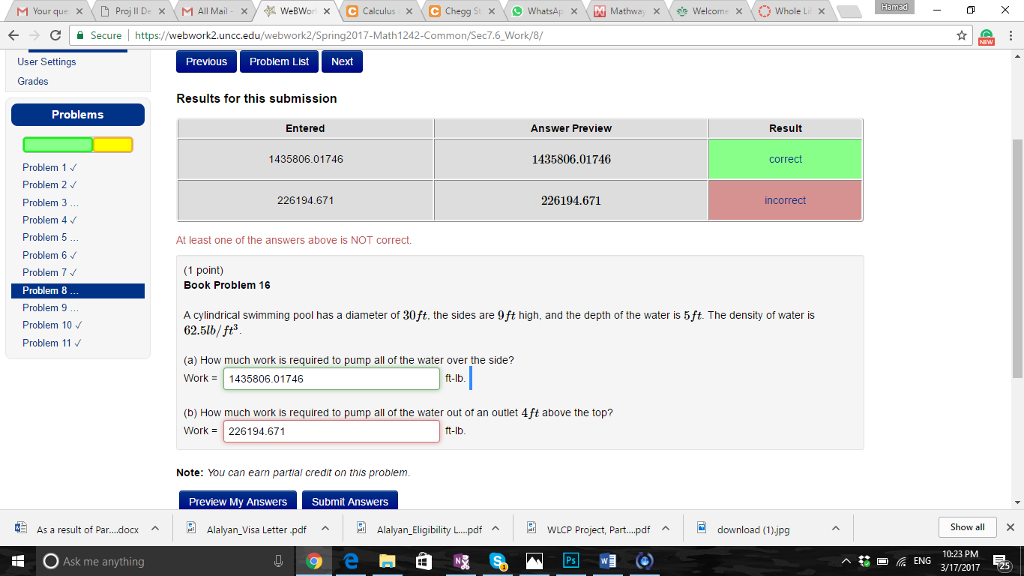This screenshot has width=1024, height=576.
Task: Open Grades in the sidebar
Action: [34, 81]
